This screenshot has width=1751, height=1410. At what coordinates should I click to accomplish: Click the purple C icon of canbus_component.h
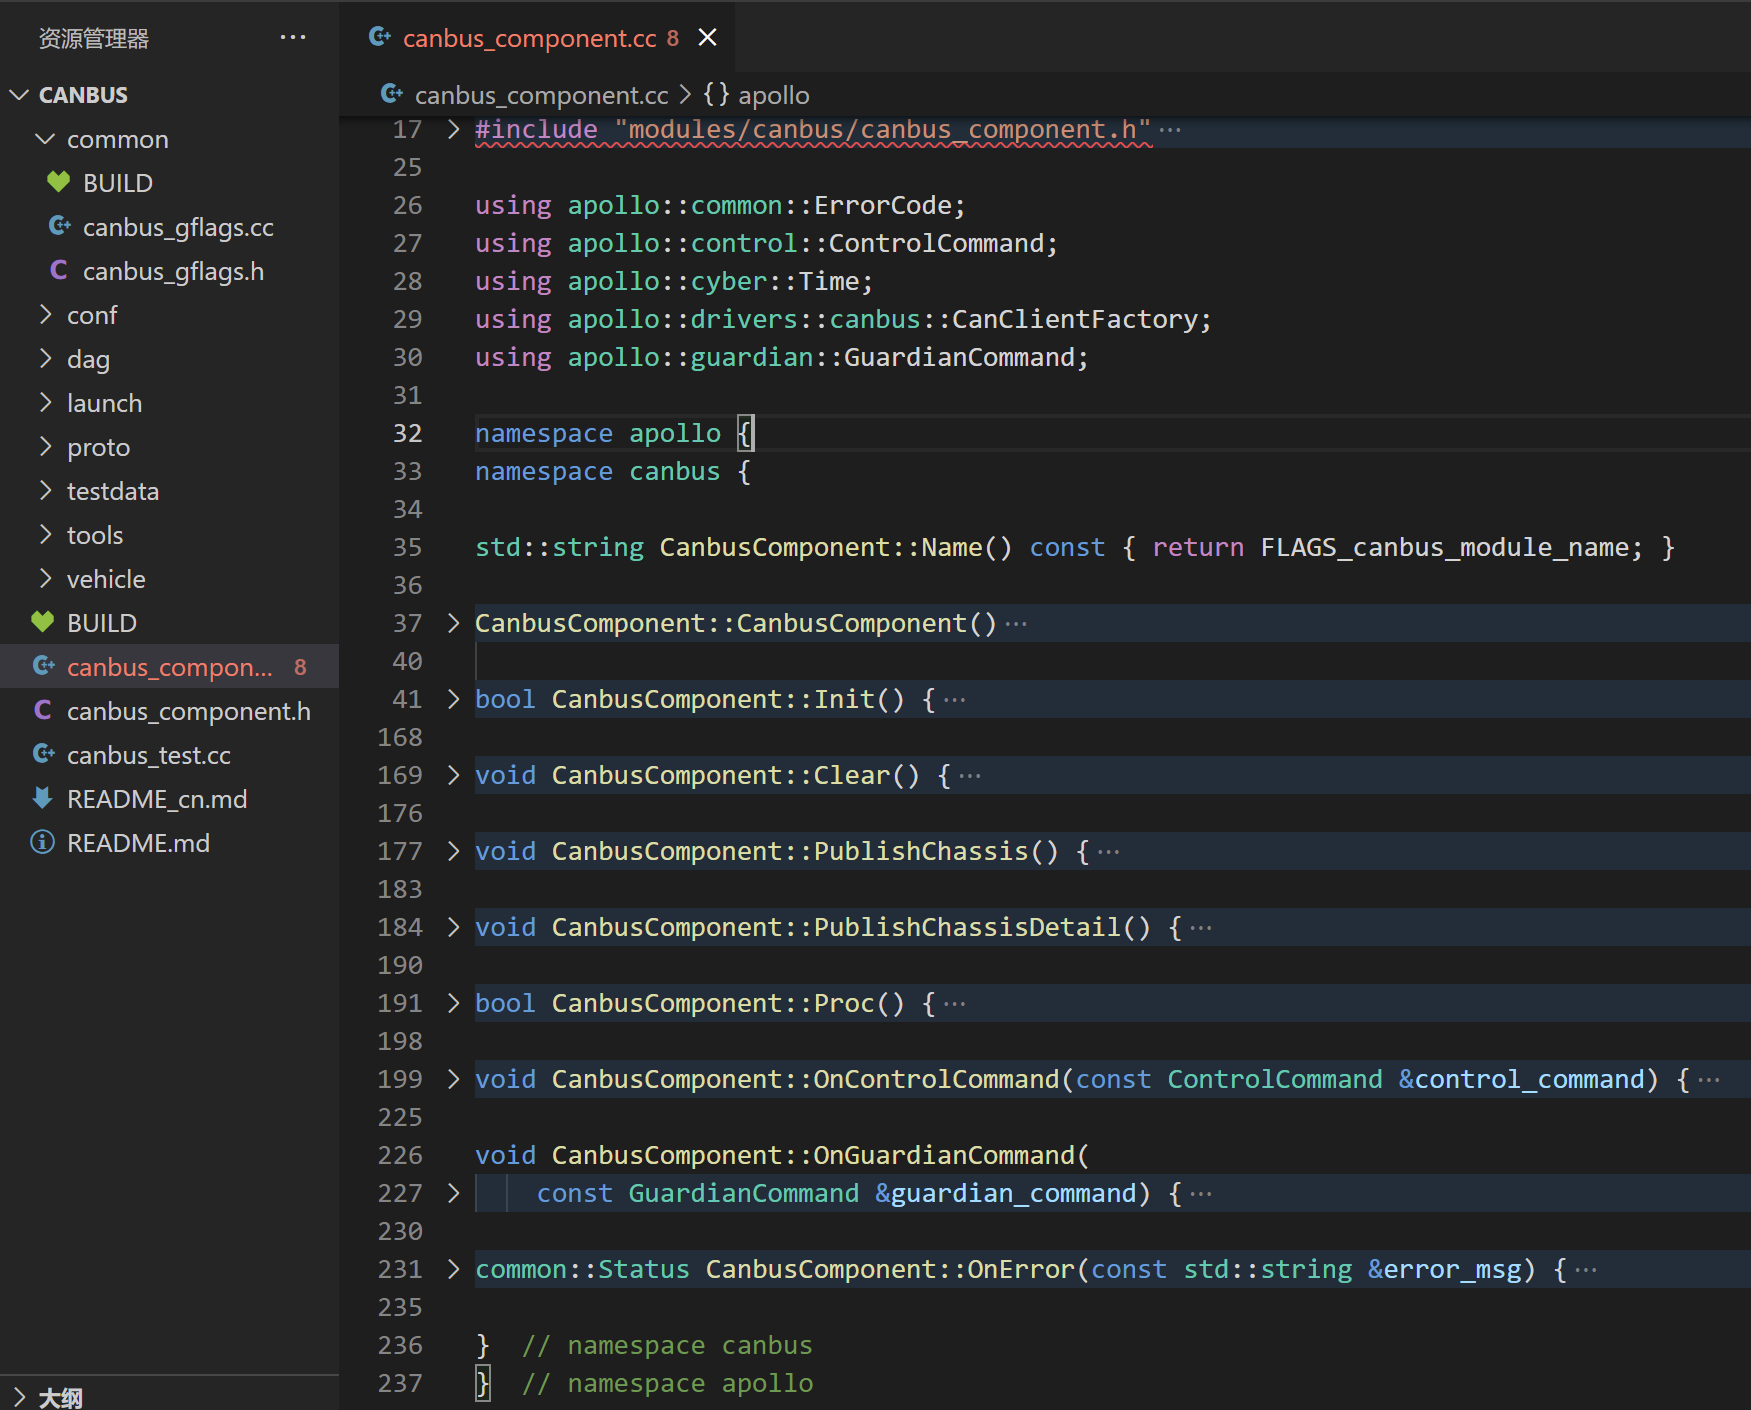tap(43, 710)
